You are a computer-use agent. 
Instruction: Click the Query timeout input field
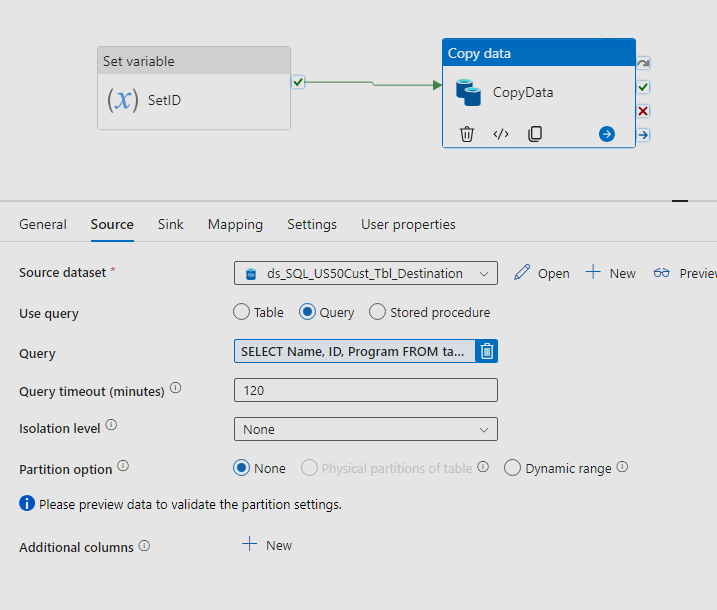point(366,390)
